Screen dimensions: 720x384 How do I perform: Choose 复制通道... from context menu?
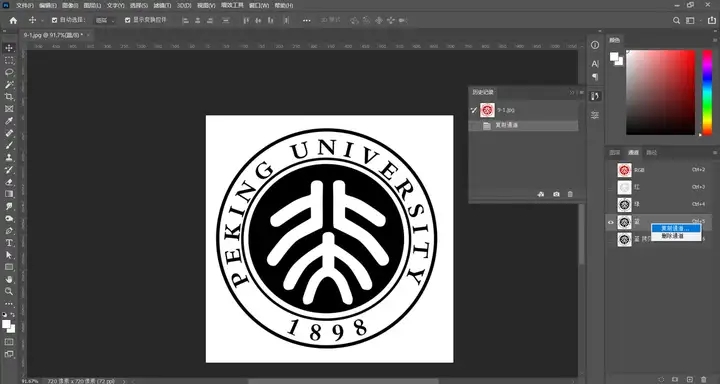pyautogui.click(x=676, y=228)
